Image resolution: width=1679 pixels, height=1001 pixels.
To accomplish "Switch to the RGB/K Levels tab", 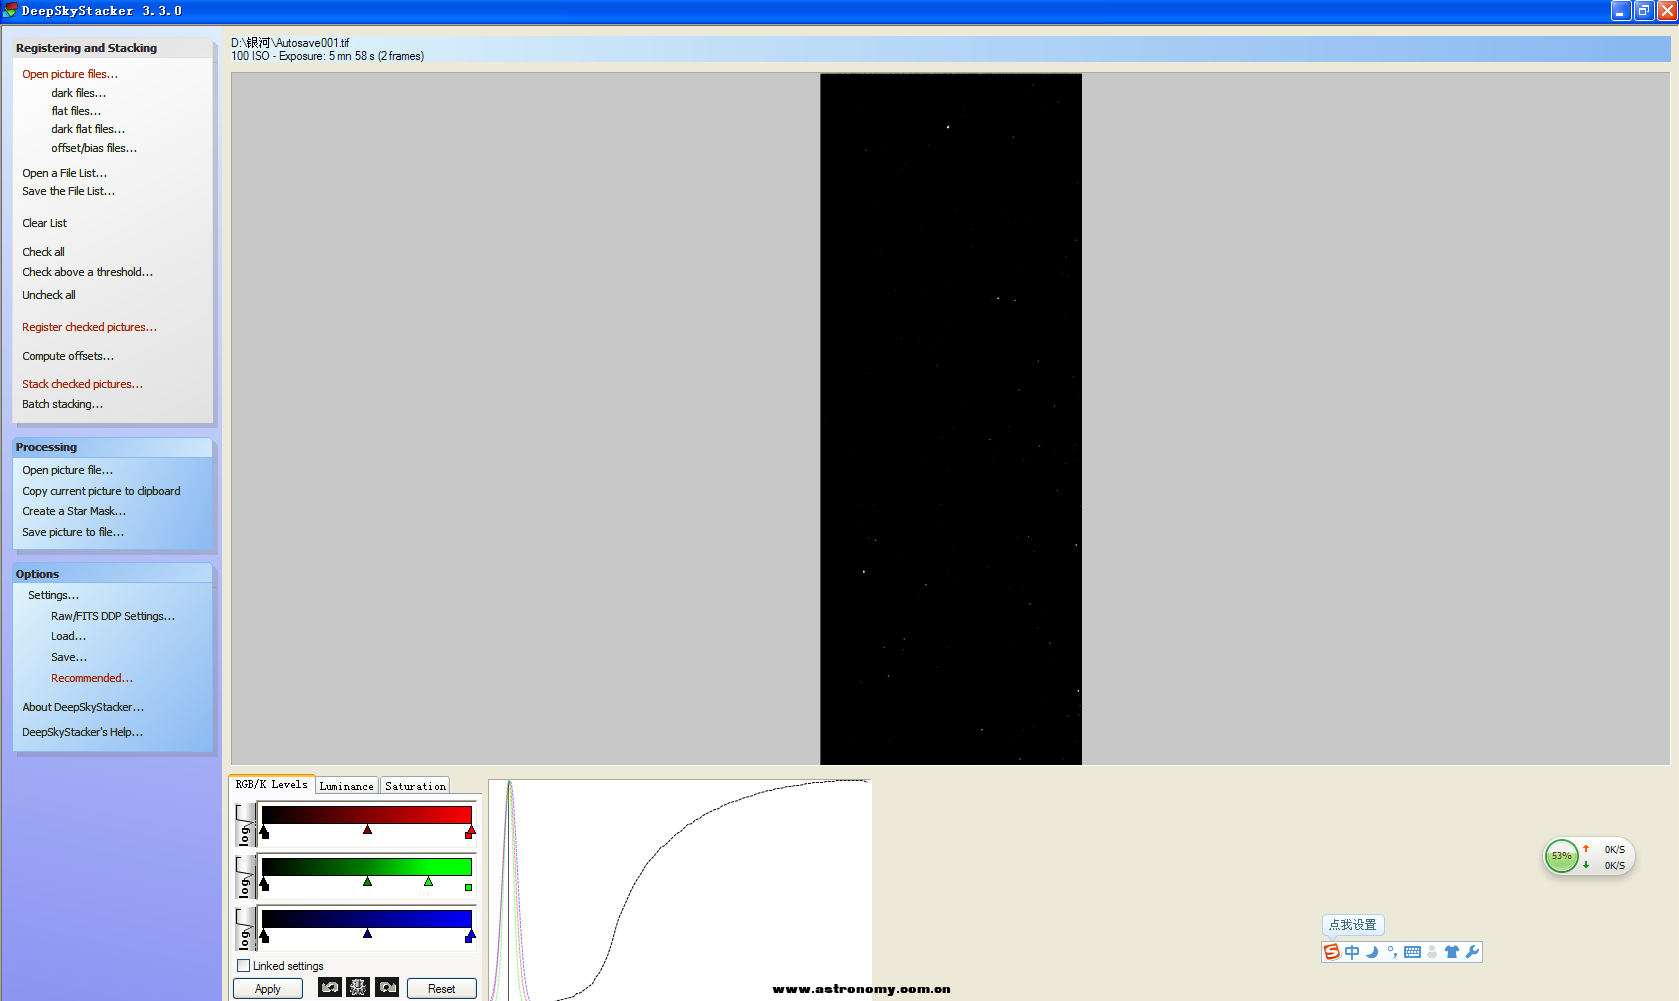I will tap(271, 784).
